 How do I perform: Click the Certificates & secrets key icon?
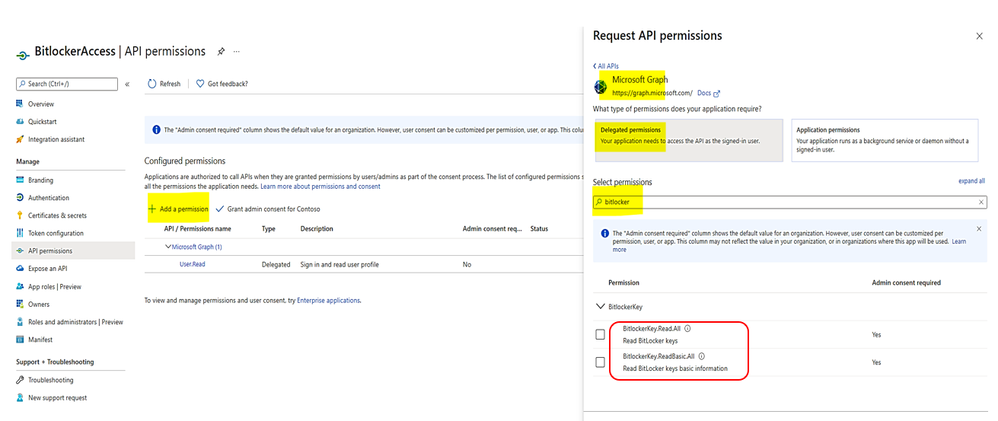[20, 215]
